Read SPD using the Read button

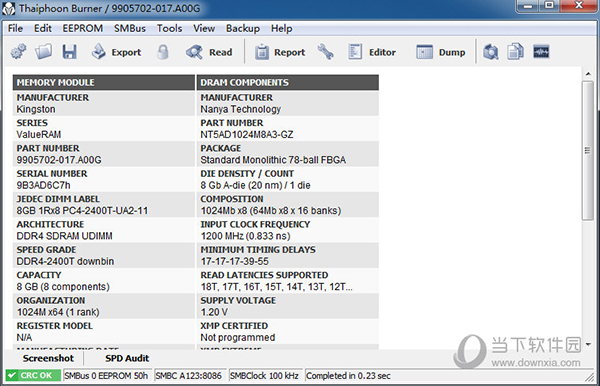coord(209,52)
